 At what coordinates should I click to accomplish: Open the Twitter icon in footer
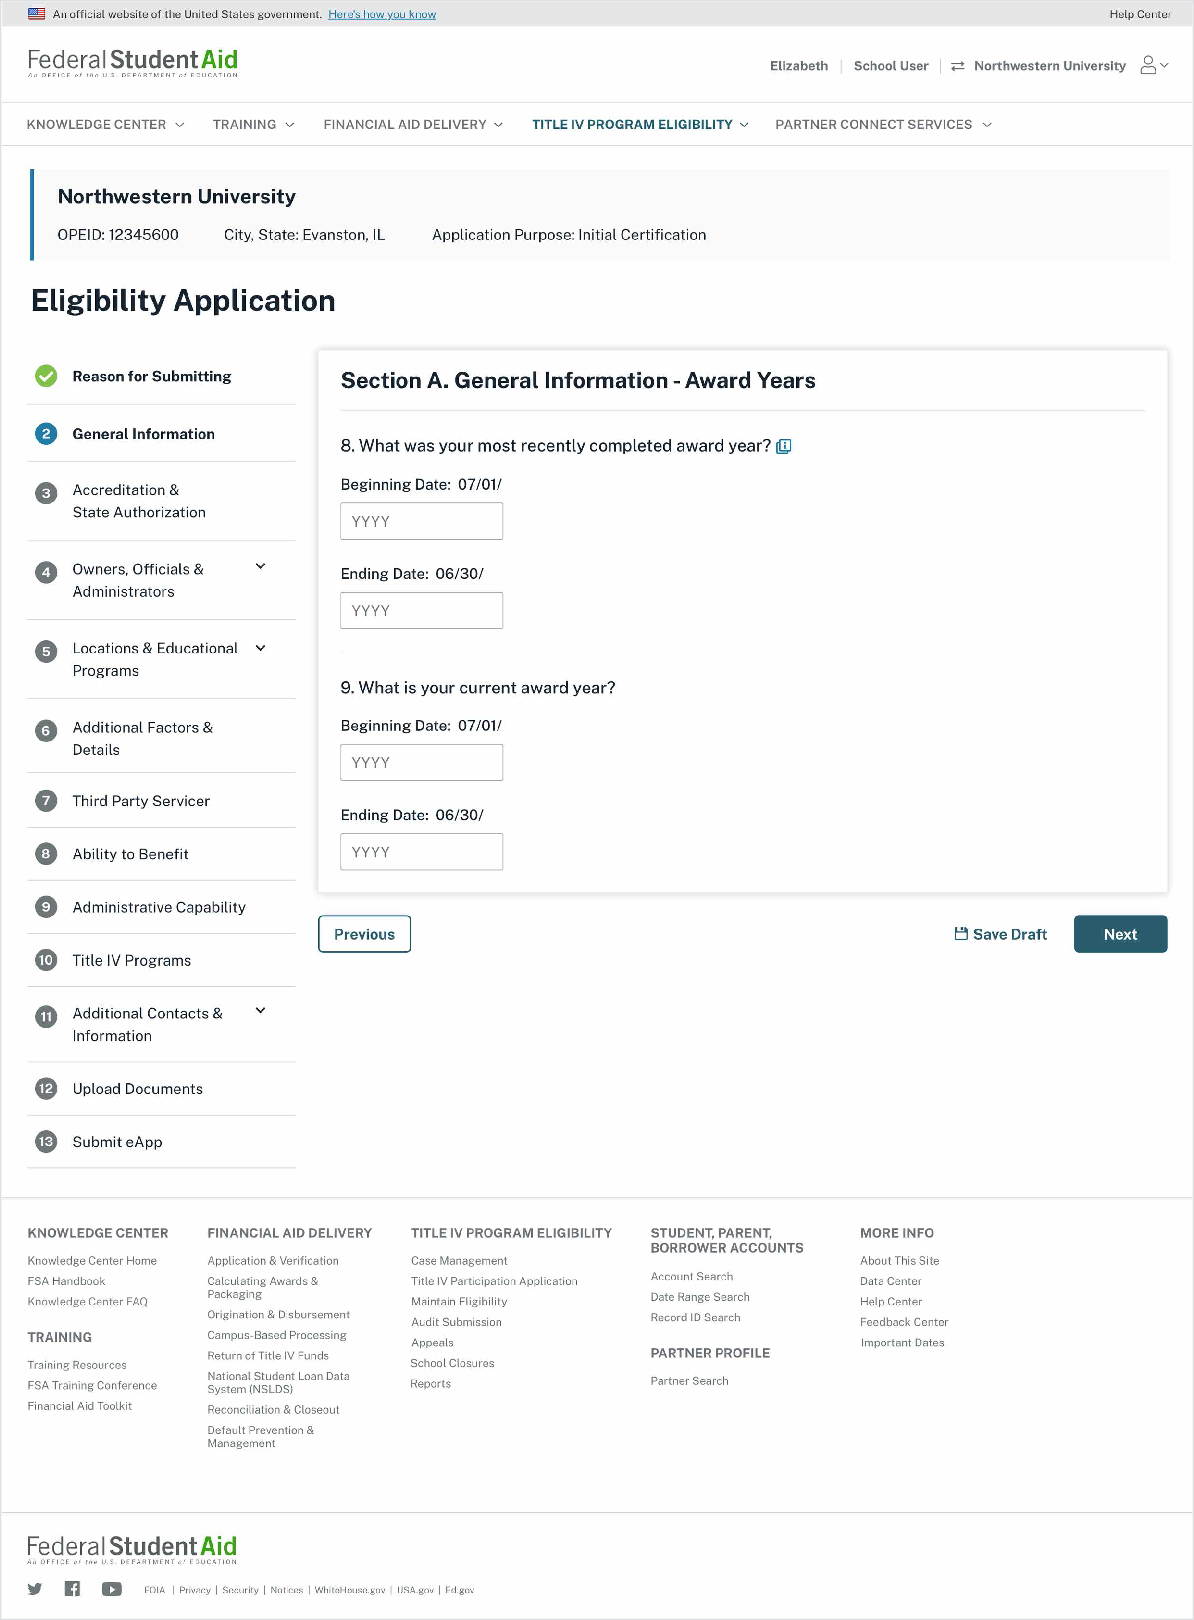click(35, 1589)
